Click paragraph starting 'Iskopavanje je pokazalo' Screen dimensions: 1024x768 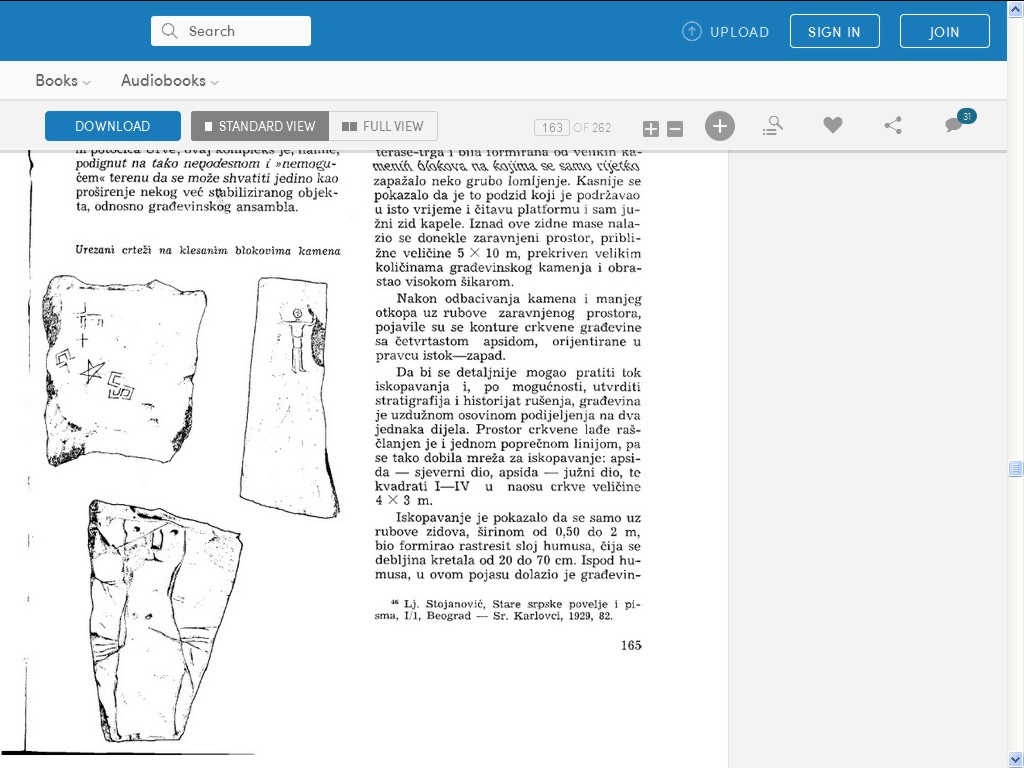[508, 546]
